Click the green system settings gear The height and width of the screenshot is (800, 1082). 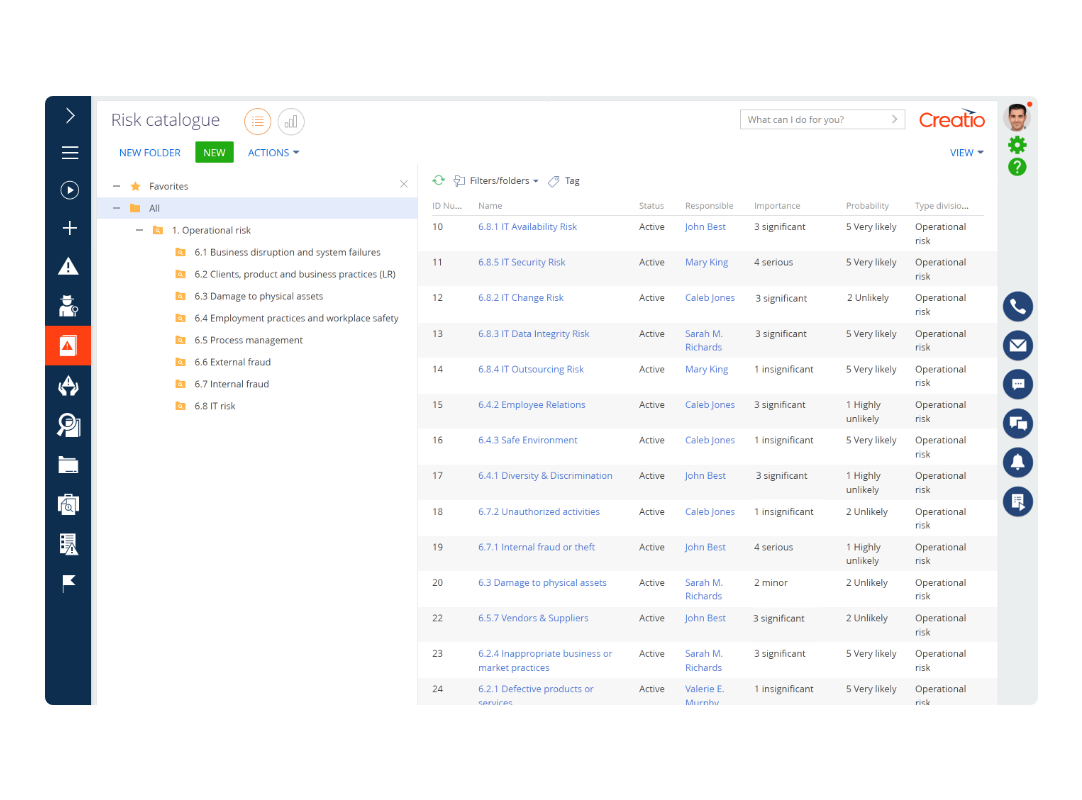tap(1017, 145)
